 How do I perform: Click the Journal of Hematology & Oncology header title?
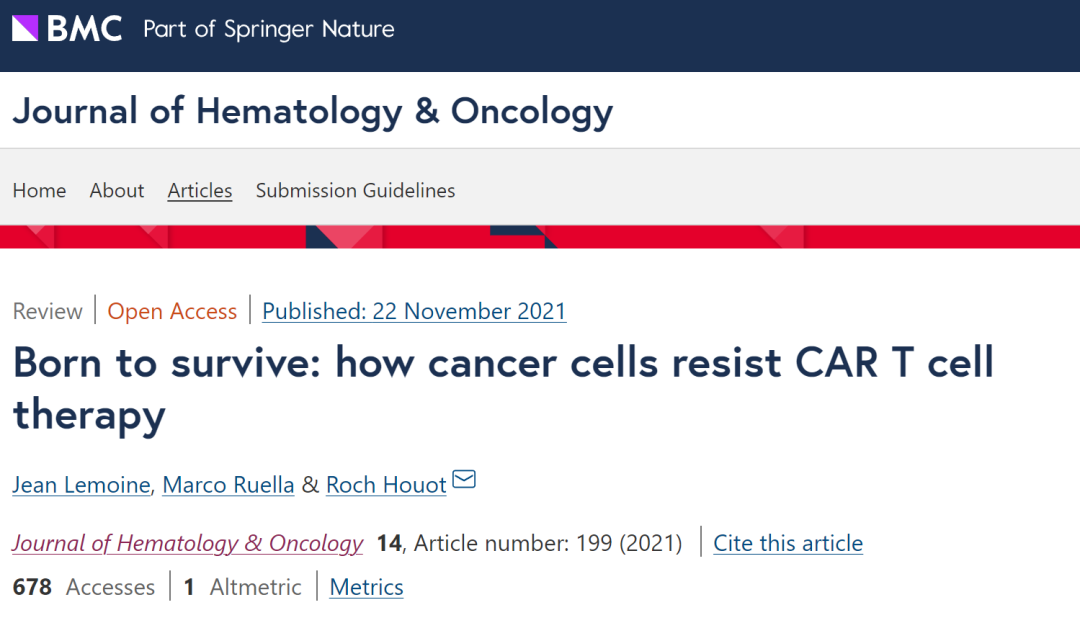[x=313, y=111]
